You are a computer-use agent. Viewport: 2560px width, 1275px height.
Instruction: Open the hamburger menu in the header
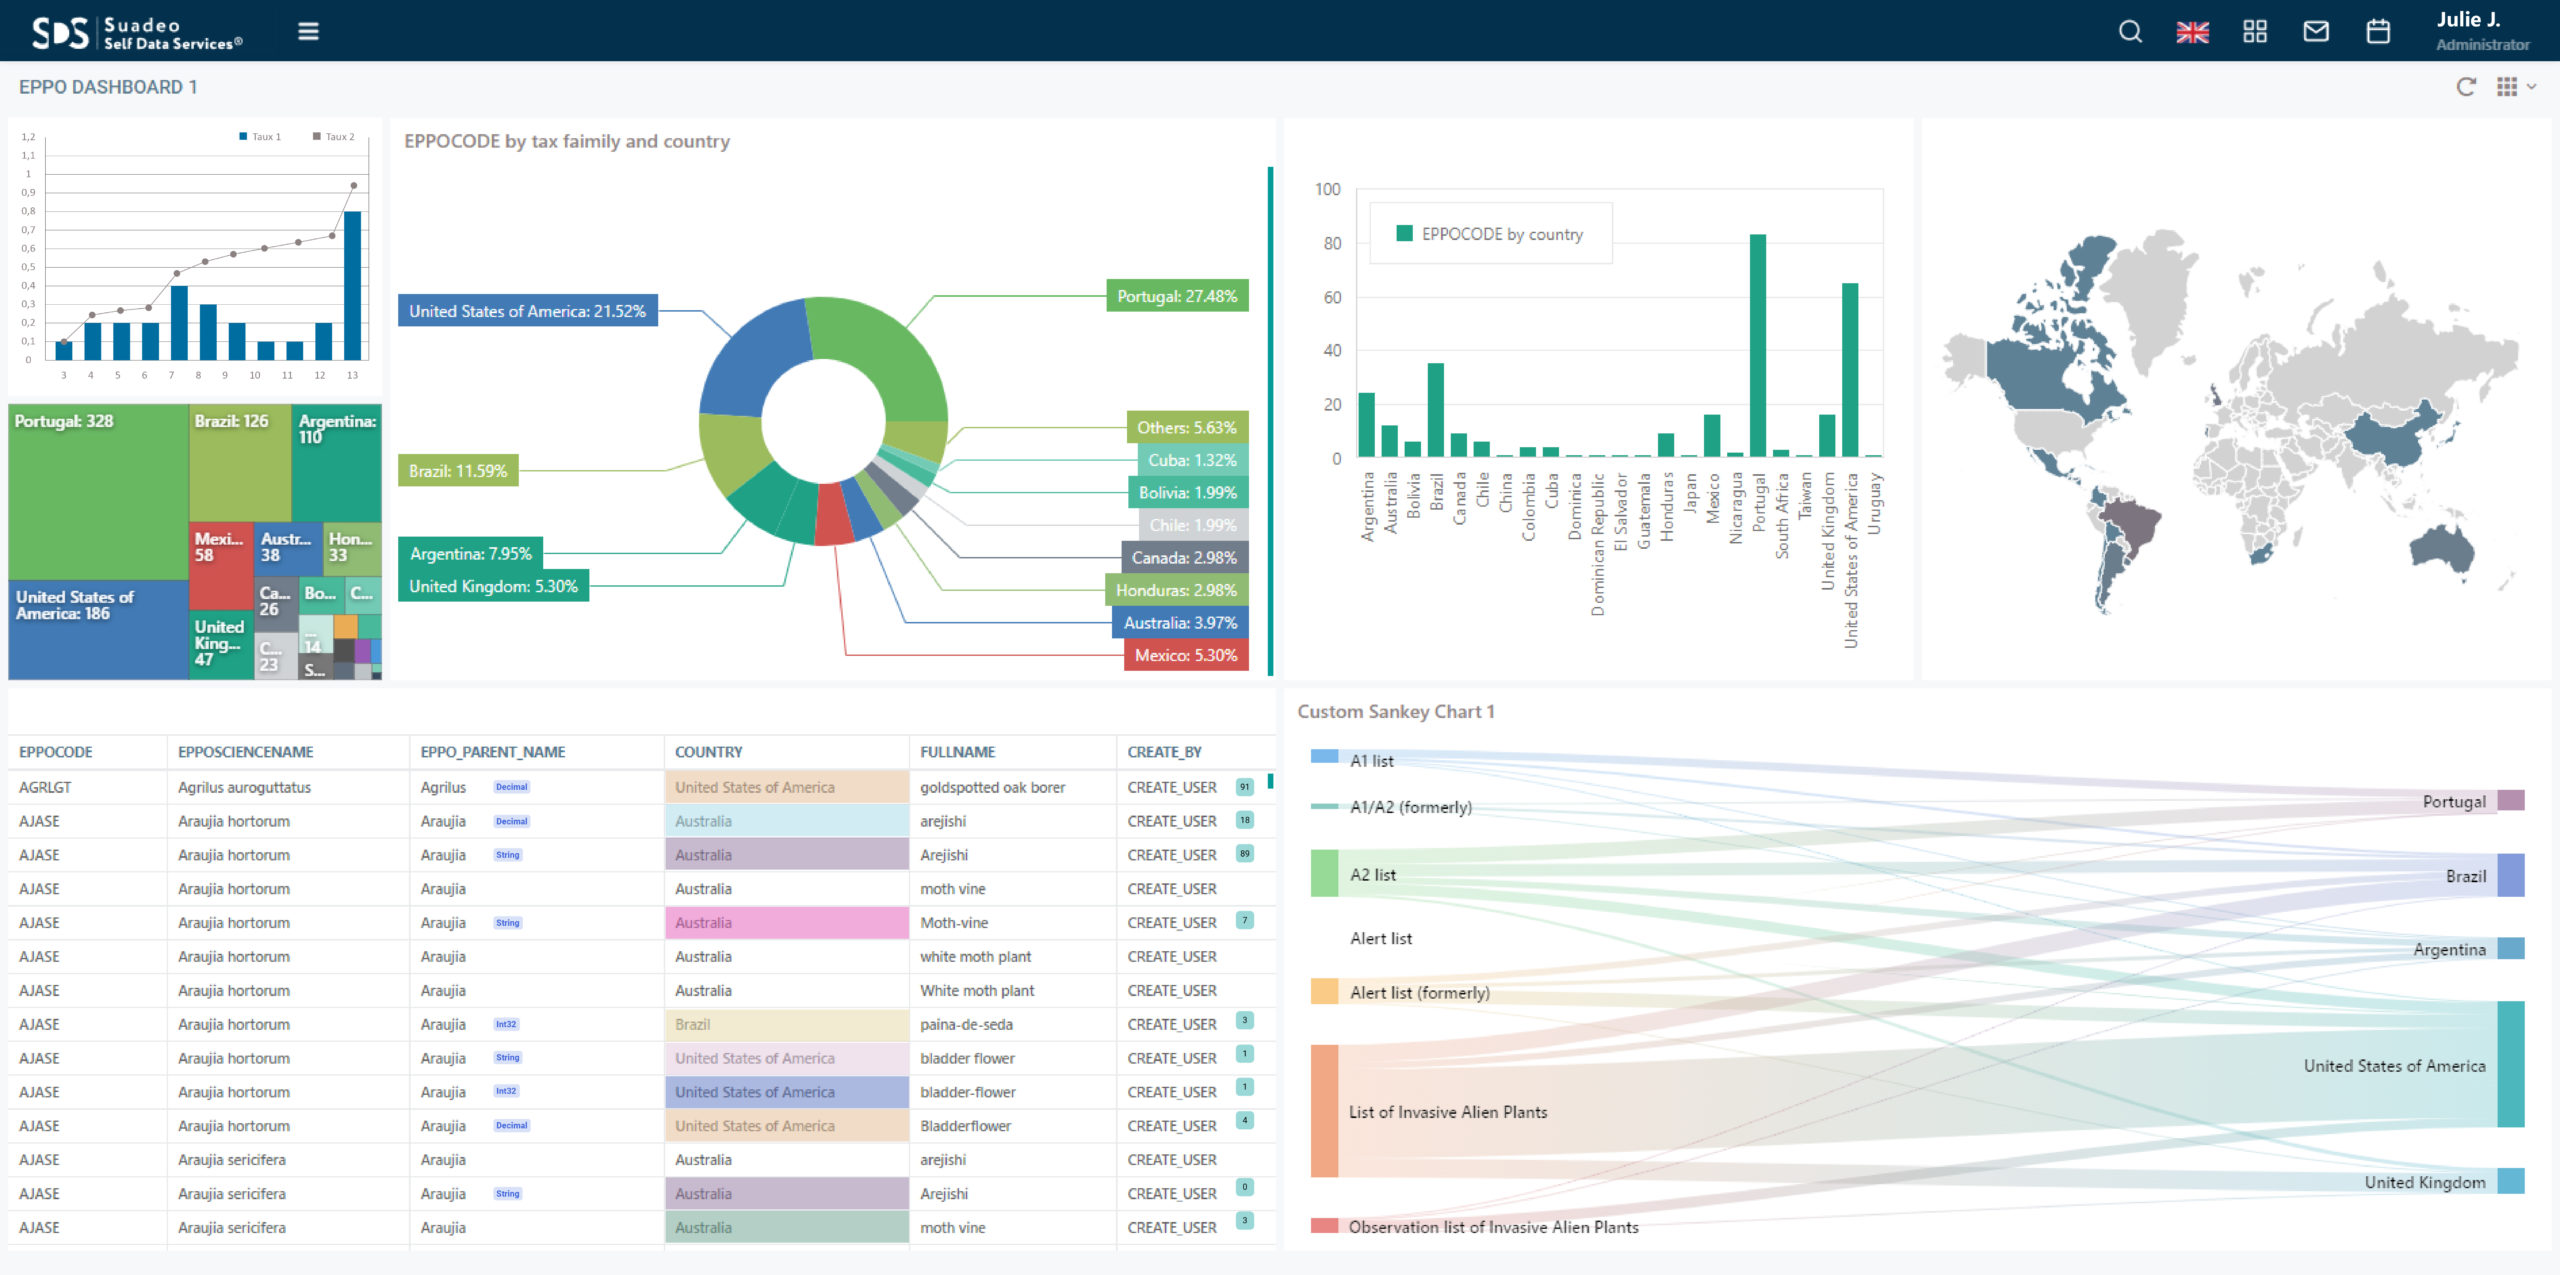tap(308, 32)
